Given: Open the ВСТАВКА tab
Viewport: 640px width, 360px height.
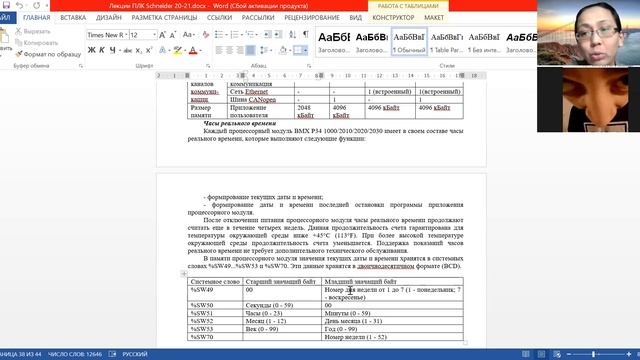Looking at the screenshot, I should (x=73, y=18).
